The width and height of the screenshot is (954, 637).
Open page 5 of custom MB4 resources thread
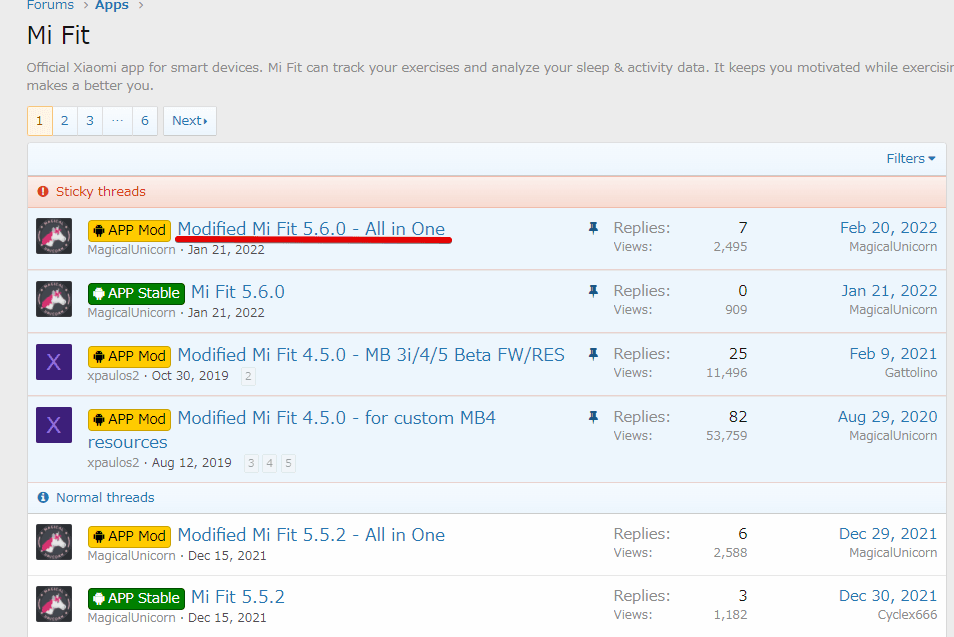coord(288,463)
